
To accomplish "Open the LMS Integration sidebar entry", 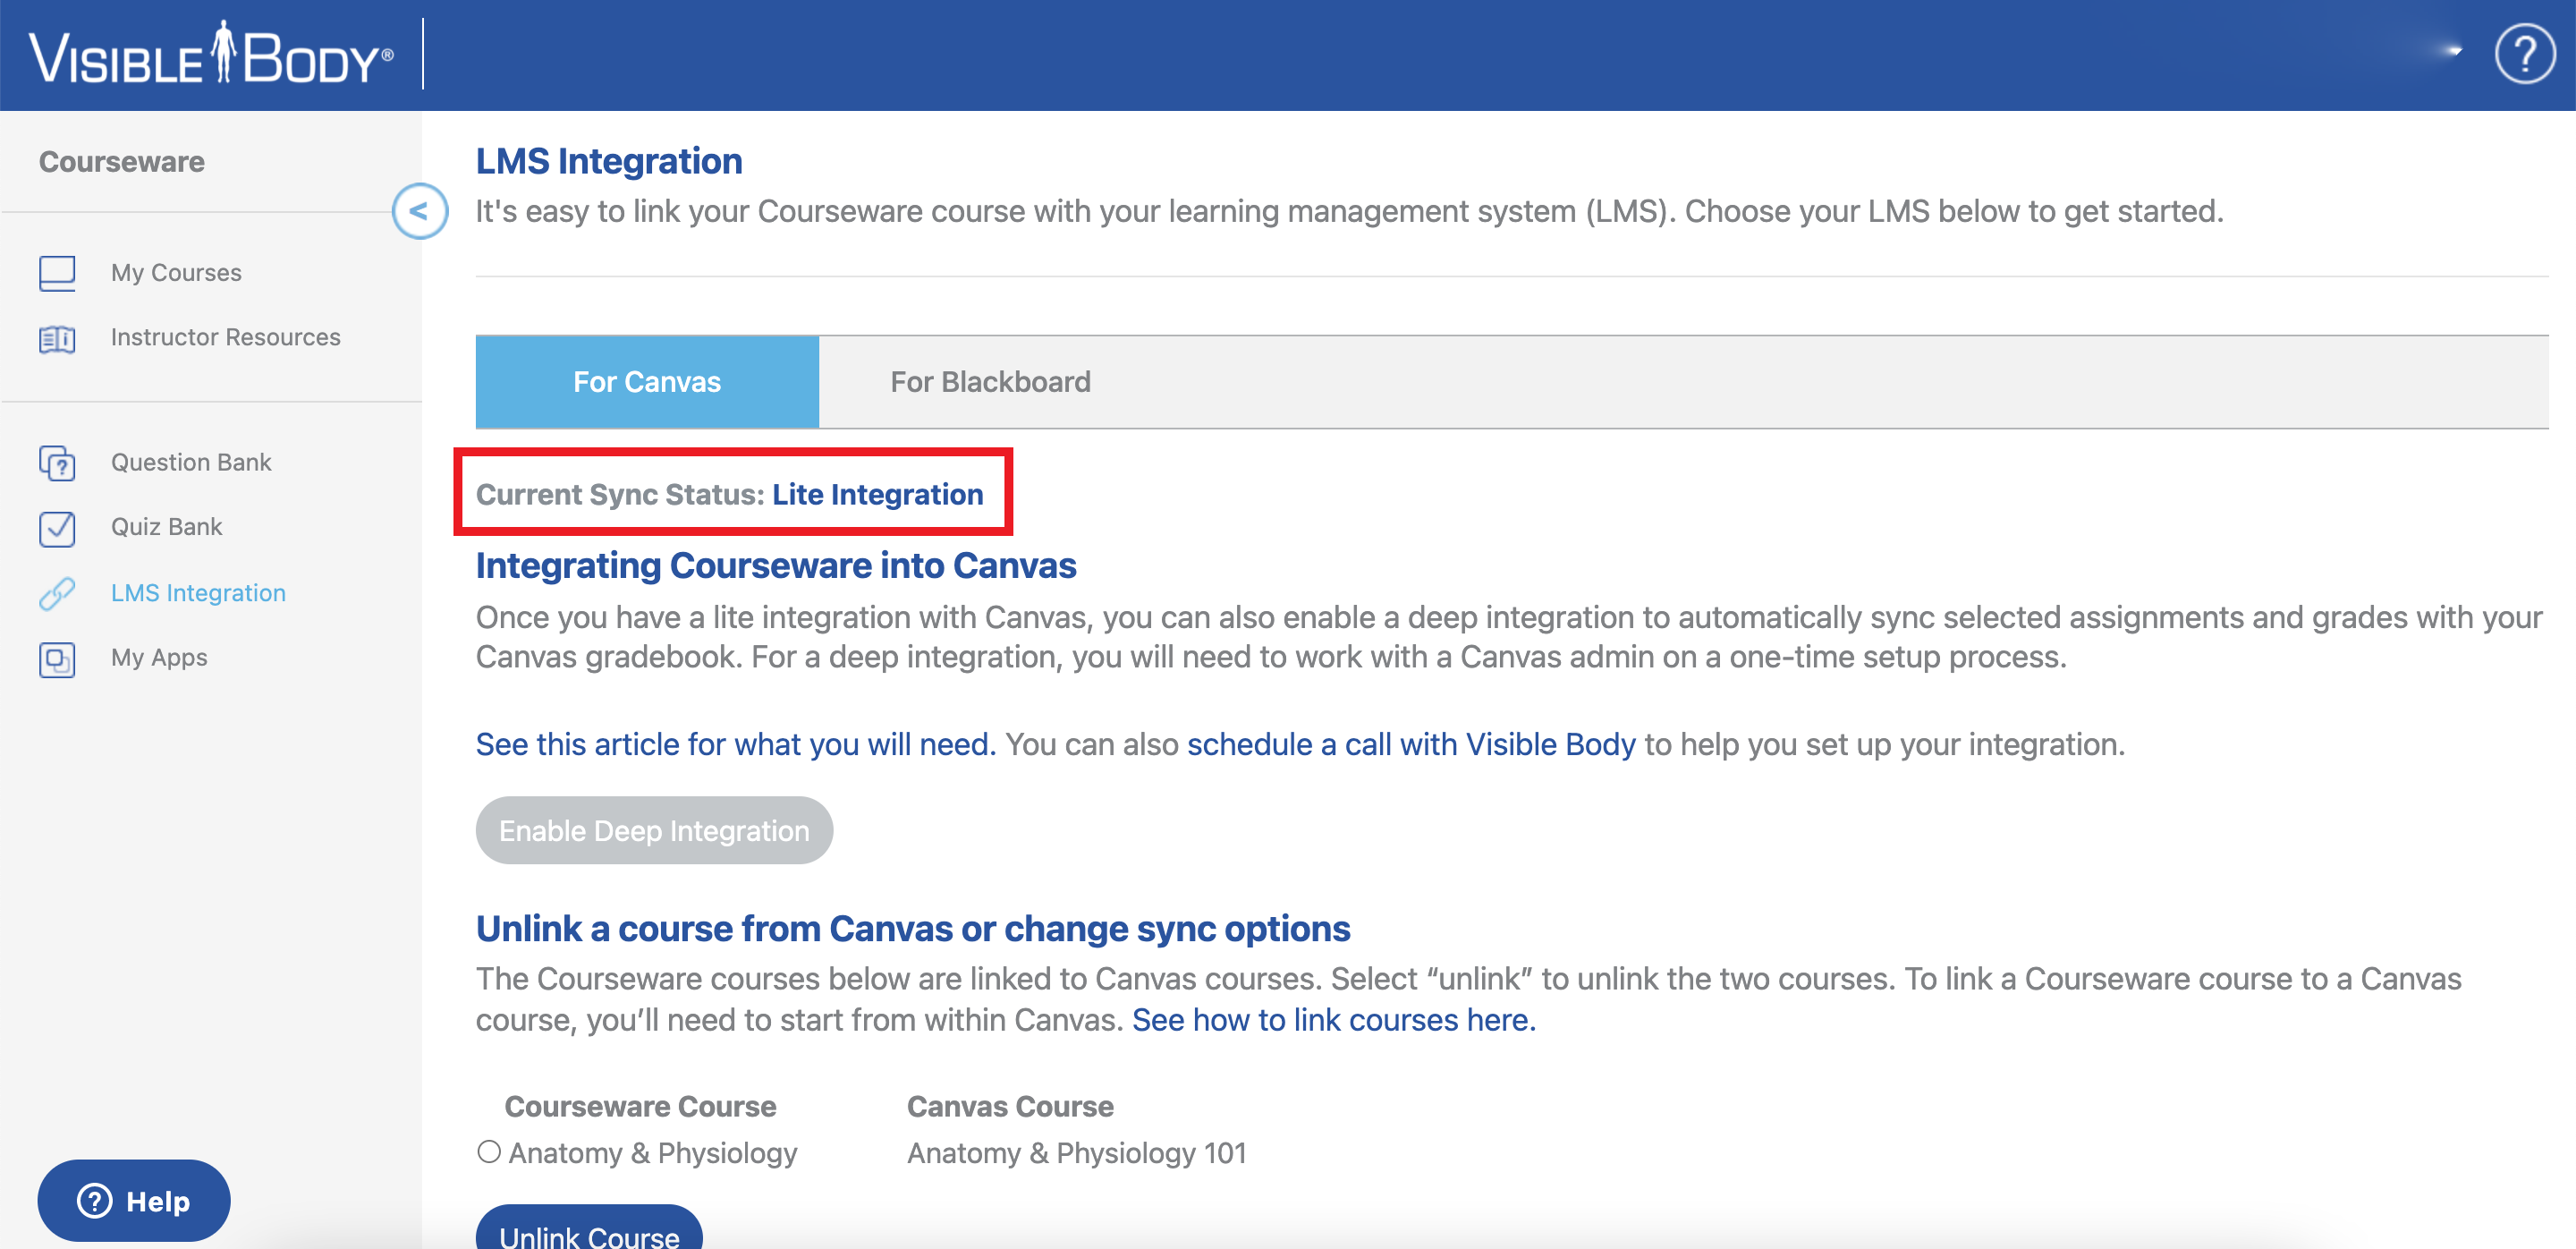I will pos(197,592).
